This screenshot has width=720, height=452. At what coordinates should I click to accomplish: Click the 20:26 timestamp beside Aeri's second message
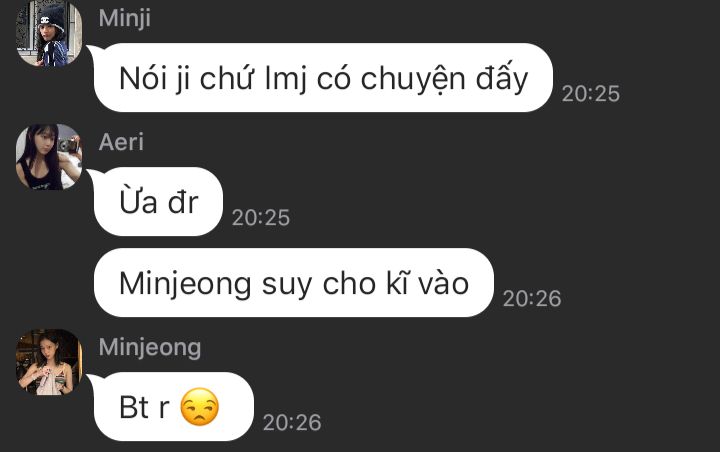532,299
